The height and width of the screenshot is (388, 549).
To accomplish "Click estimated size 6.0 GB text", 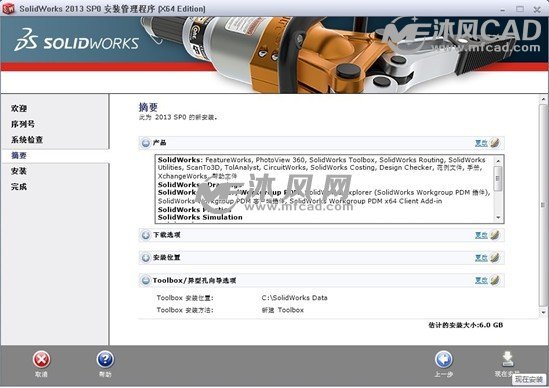I will pyautogui.click(x=466, y=325).
